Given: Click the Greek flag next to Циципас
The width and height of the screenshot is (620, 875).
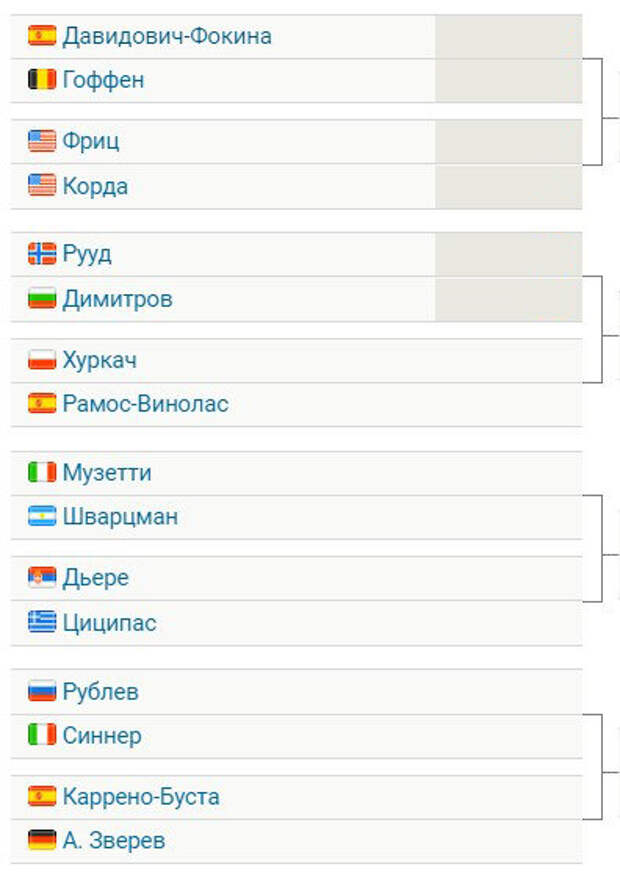Looking at the screenshot, I should click(42, 621).
